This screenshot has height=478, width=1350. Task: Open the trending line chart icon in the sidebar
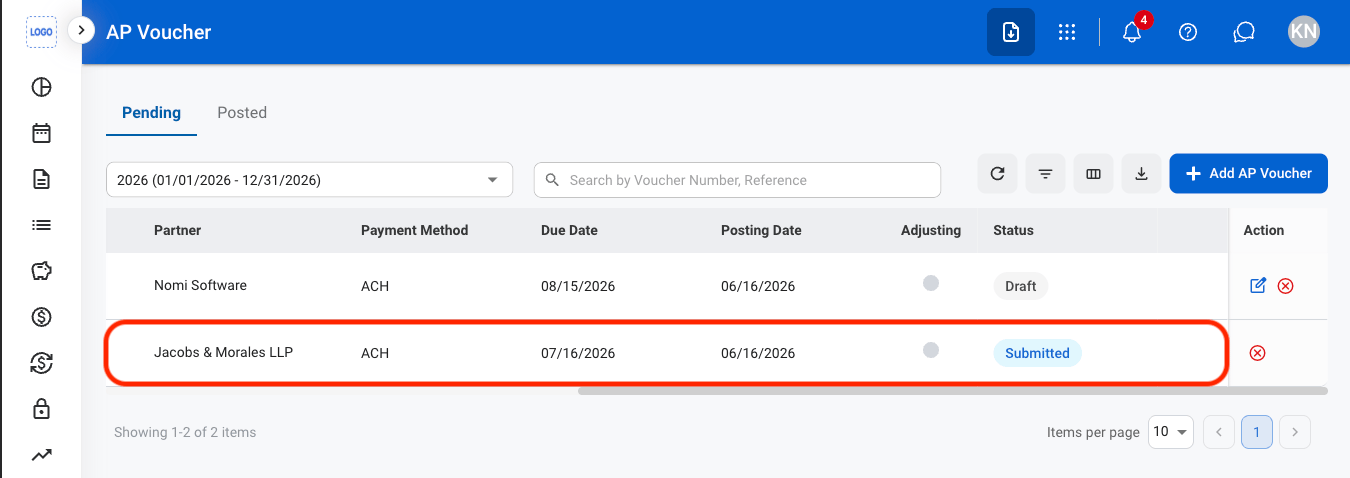(x=41, y=455)
